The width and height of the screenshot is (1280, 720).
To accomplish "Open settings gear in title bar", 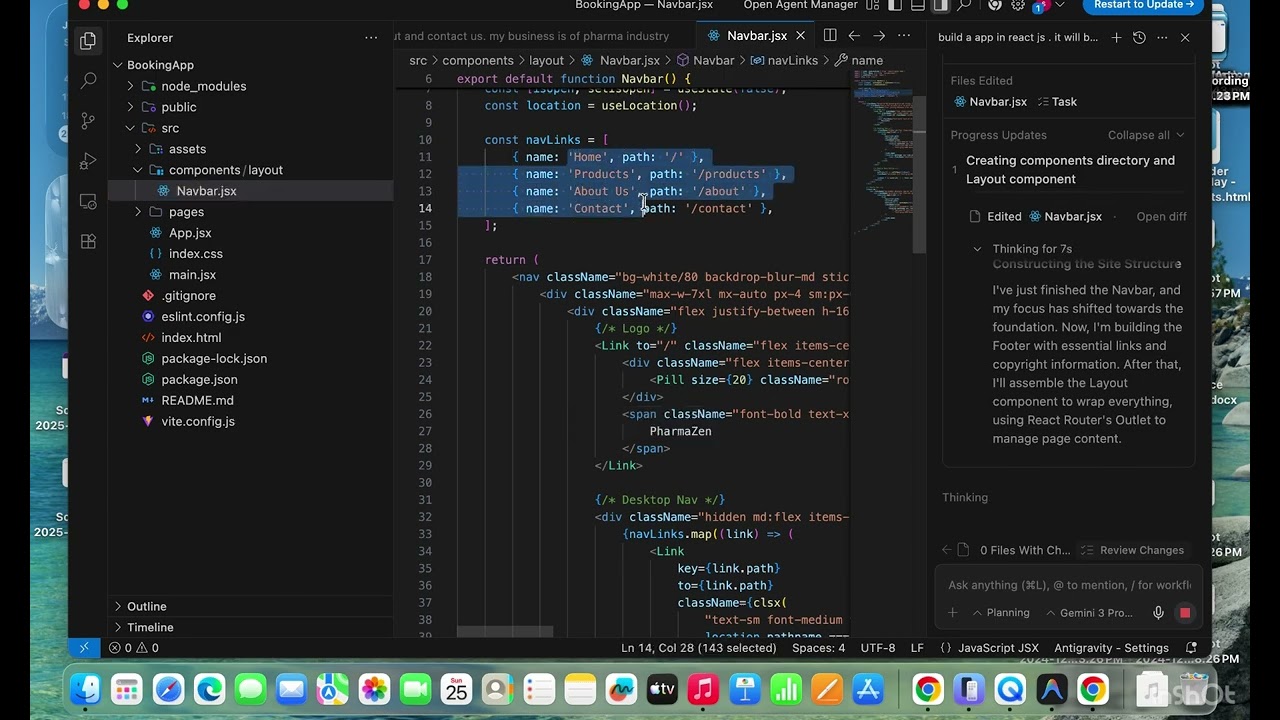I will point(1018,5).
